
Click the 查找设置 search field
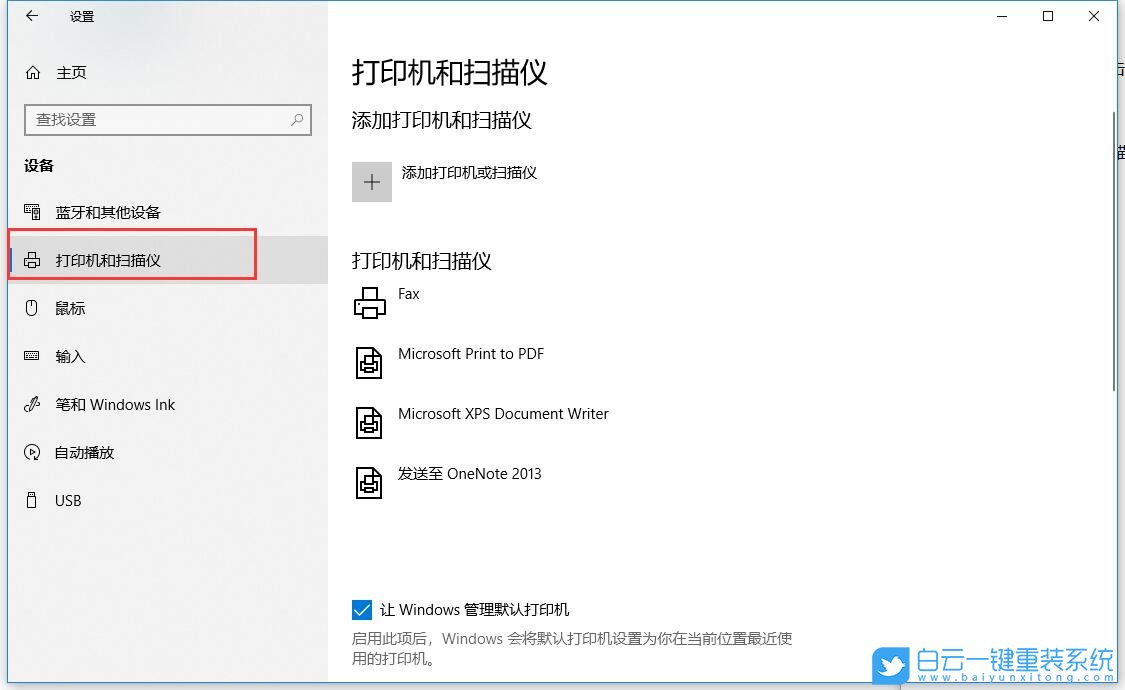point(168,119)
